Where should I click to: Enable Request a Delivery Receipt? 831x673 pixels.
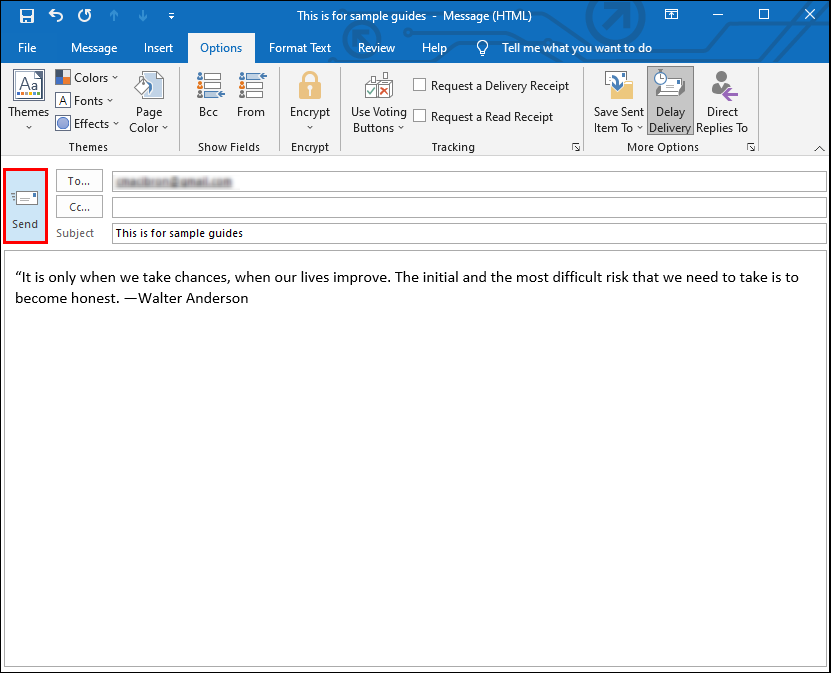(420, 86)
